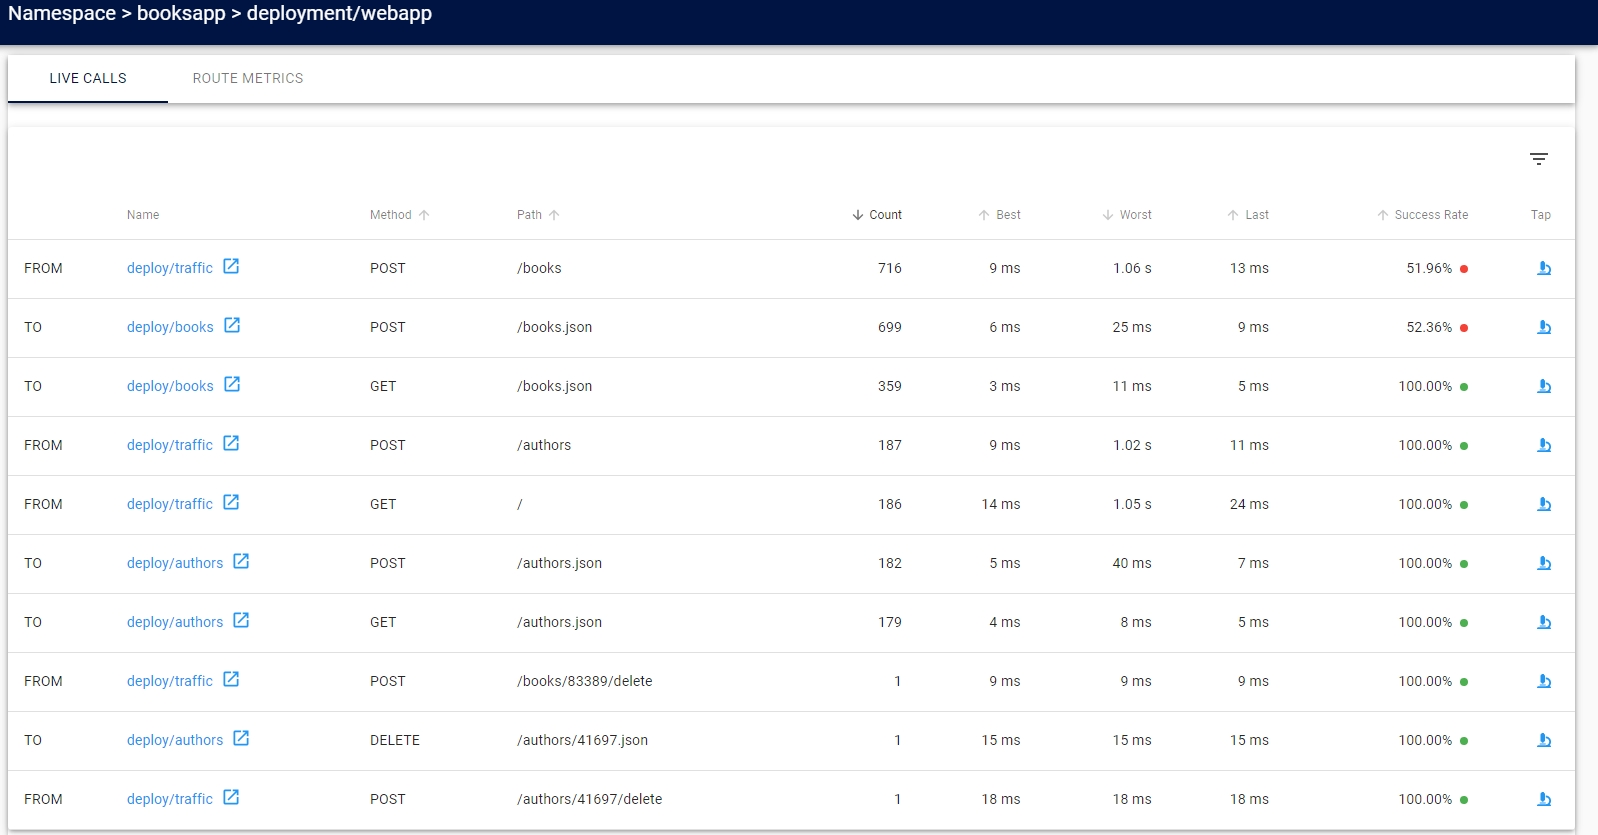Click Tap icon for the /authors/41697.json row

coord(1543,740)
